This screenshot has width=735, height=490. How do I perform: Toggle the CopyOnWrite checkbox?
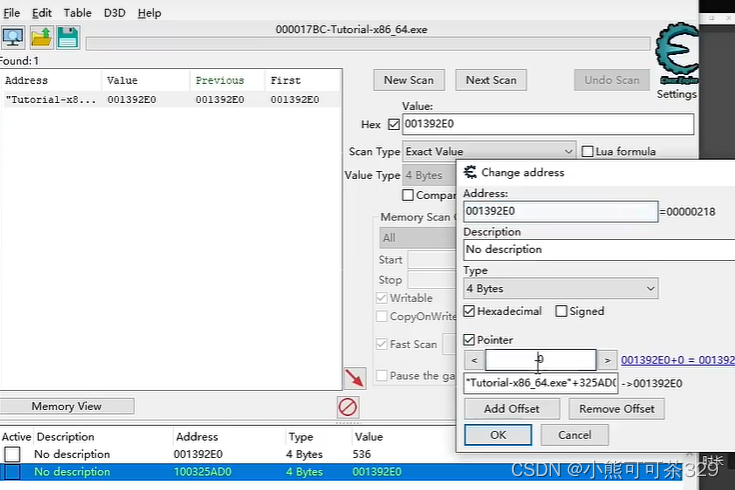382,317
